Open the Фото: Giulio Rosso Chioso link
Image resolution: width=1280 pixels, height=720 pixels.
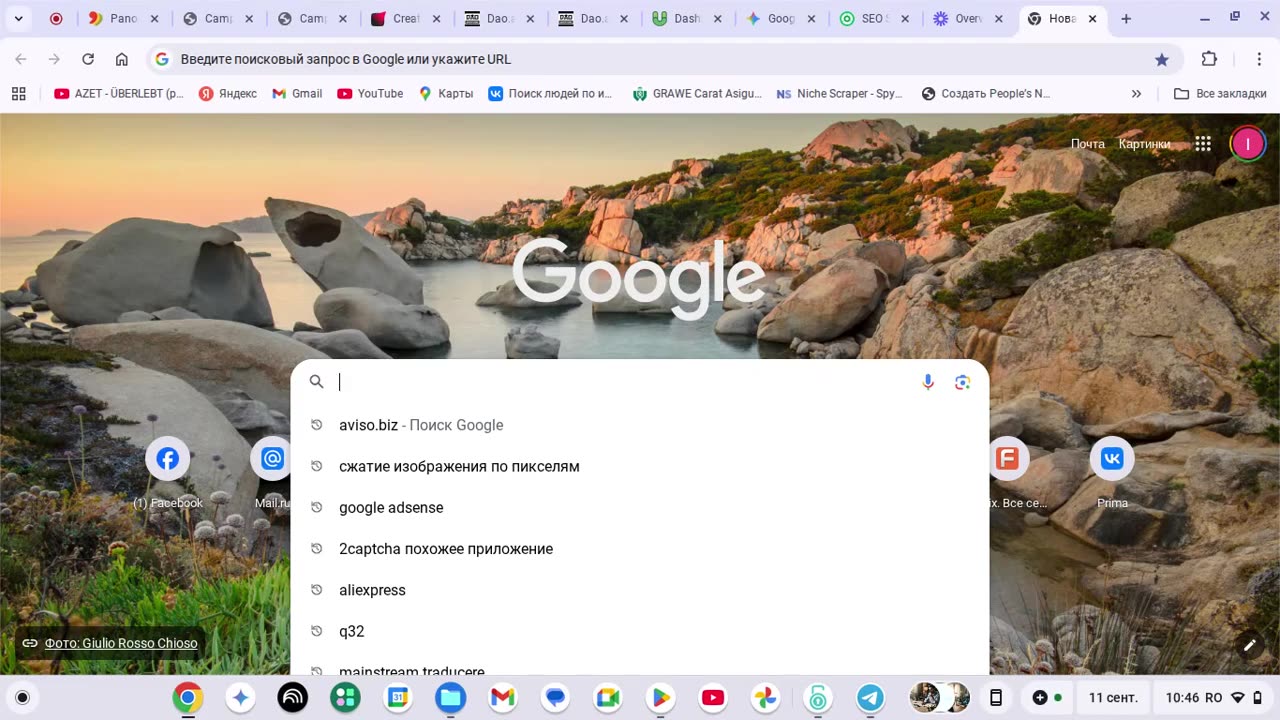(121, 643)
